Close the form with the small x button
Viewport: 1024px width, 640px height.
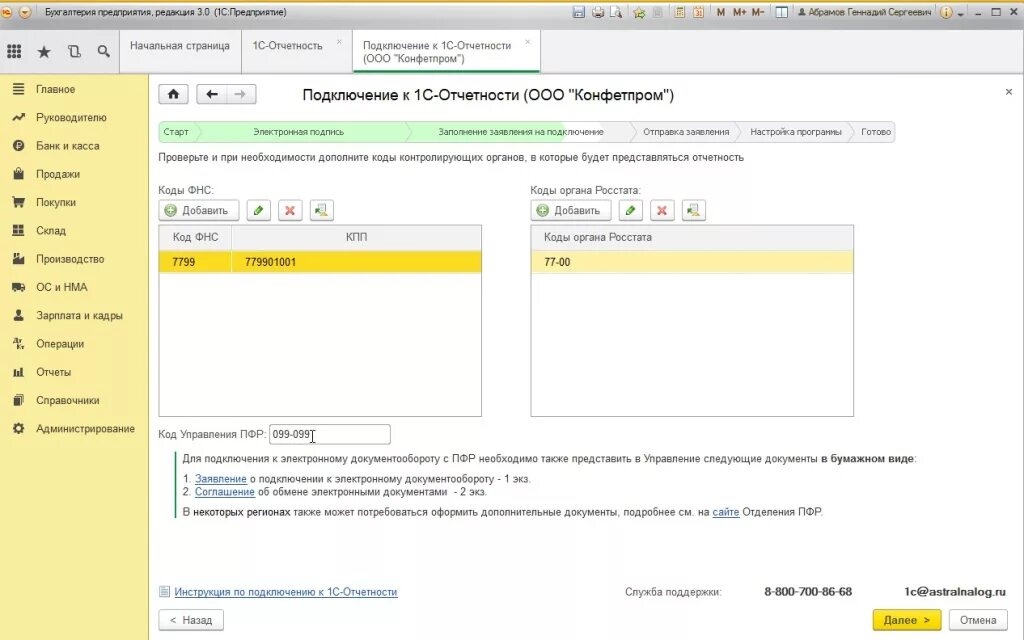pyautogui.click(x=1008, y=92)
